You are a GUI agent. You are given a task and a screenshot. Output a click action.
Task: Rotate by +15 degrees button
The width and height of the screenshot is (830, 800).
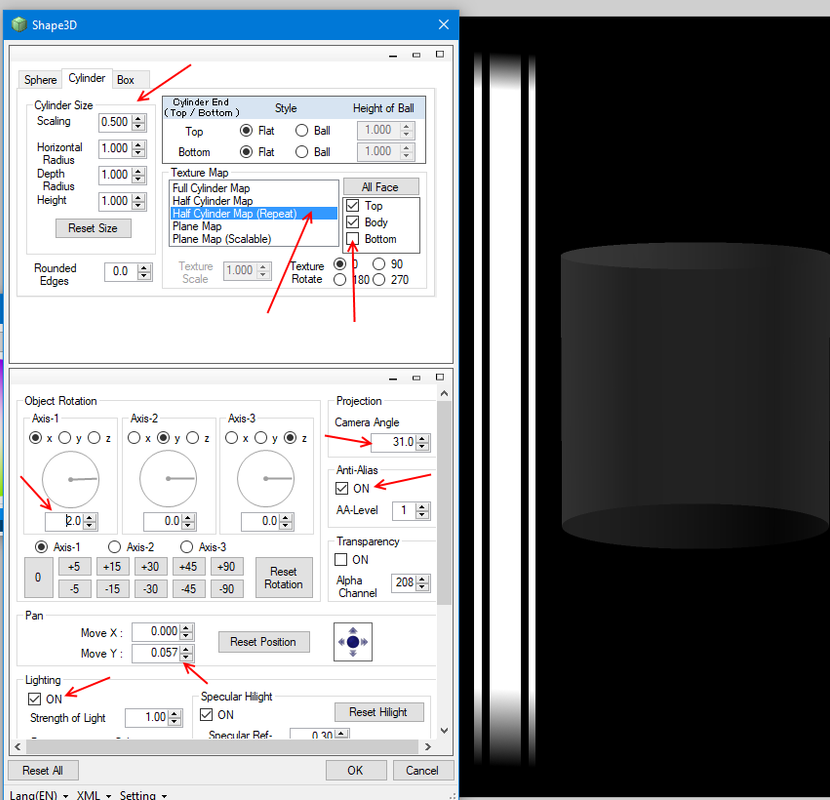pos(112,567)
